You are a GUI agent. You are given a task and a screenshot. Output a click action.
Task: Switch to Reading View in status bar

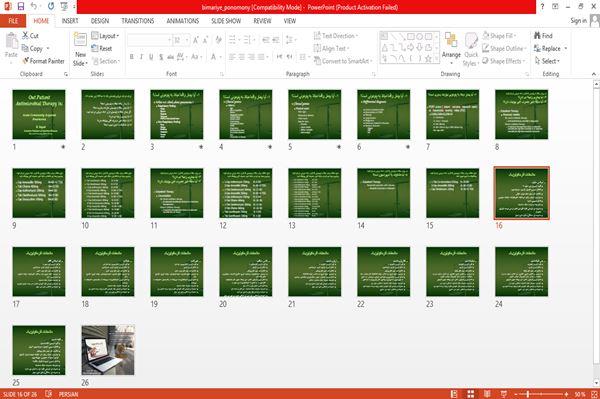(487, 394)
